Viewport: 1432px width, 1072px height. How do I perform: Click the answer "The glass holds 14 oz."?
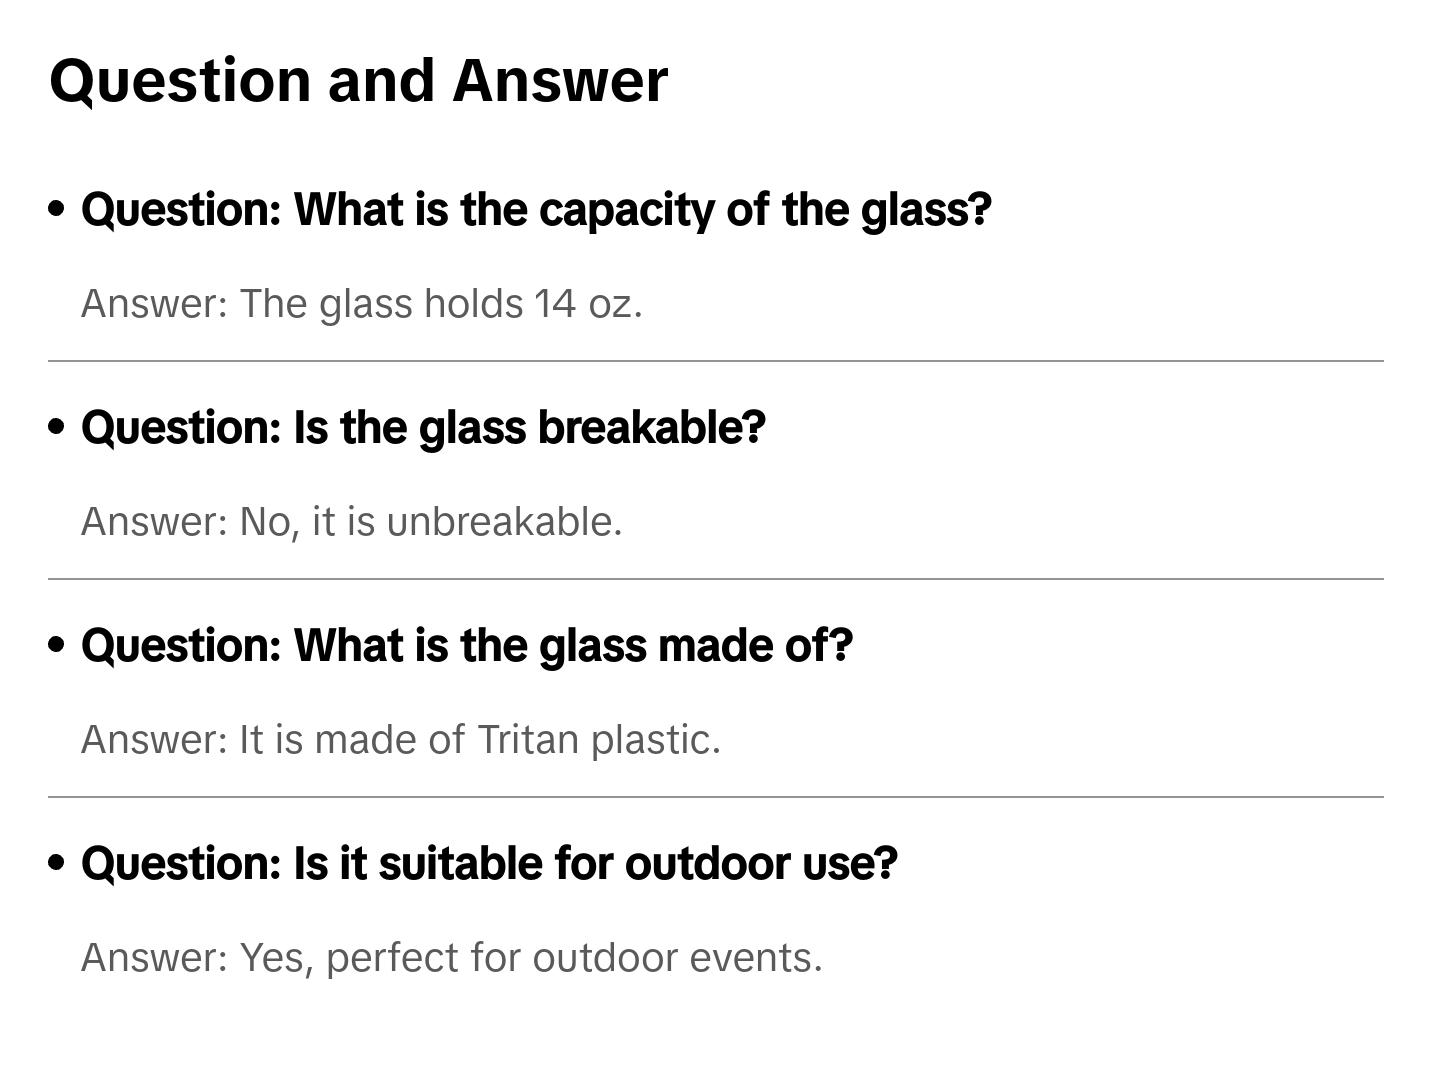point(361,304)
